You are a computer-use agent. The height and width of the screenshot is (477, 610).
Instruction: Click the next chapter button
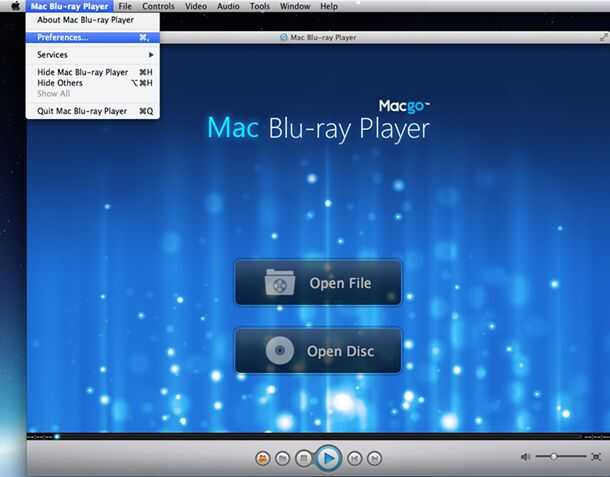tap(375, 458)
